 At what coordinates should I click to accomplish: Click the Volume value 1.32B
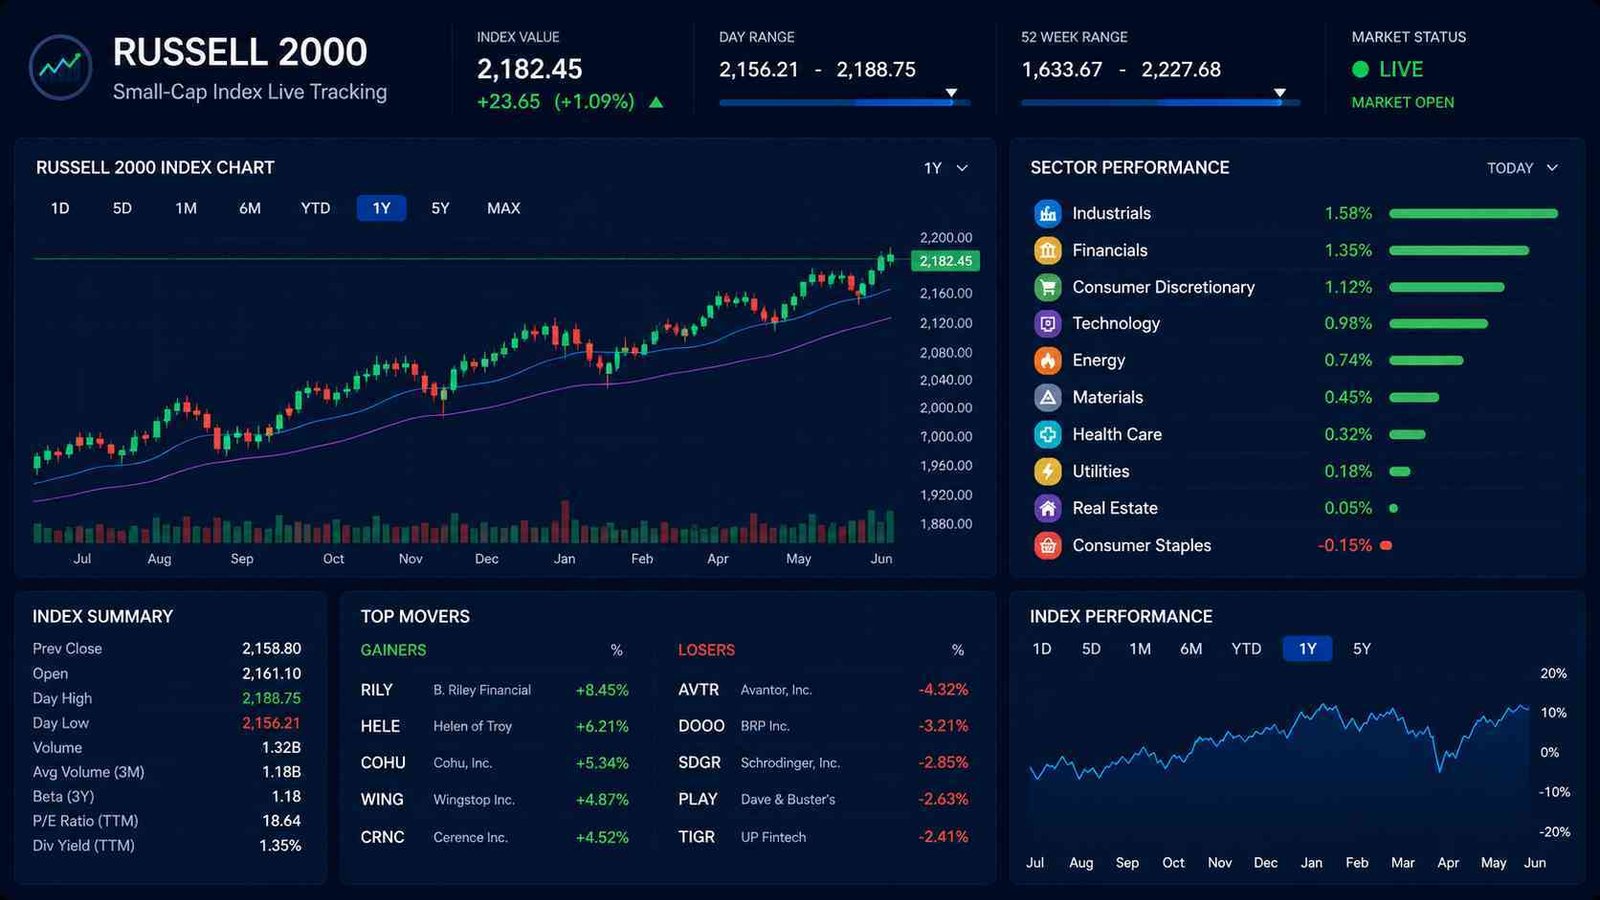point(281,747)
